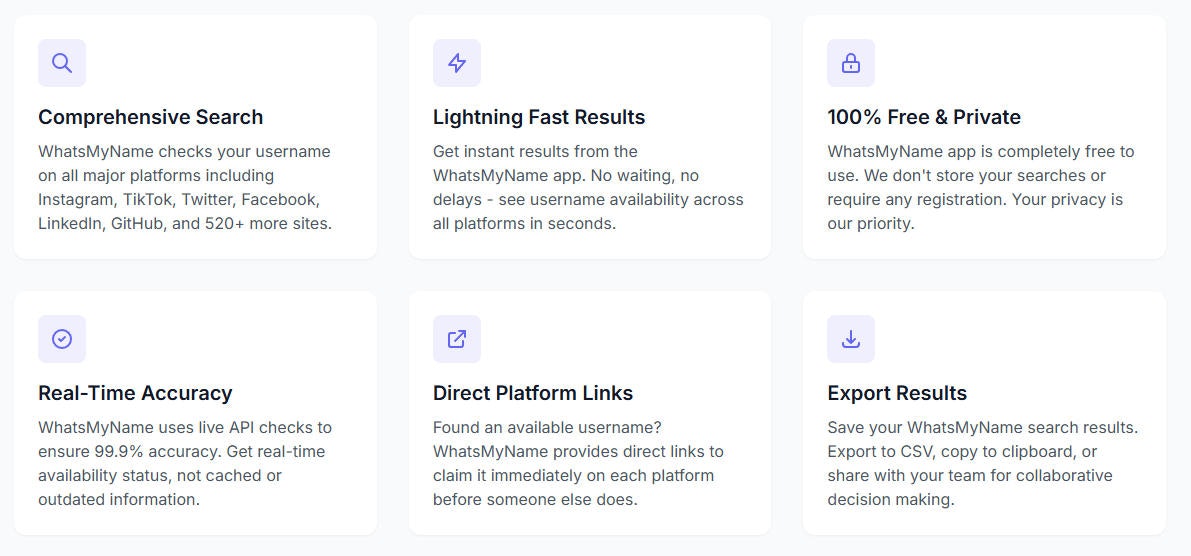The width and height of the screenshot is (1191, 556).
Task: Click the Lightning Fast Results description paragraph
Action: pos(588,188)
